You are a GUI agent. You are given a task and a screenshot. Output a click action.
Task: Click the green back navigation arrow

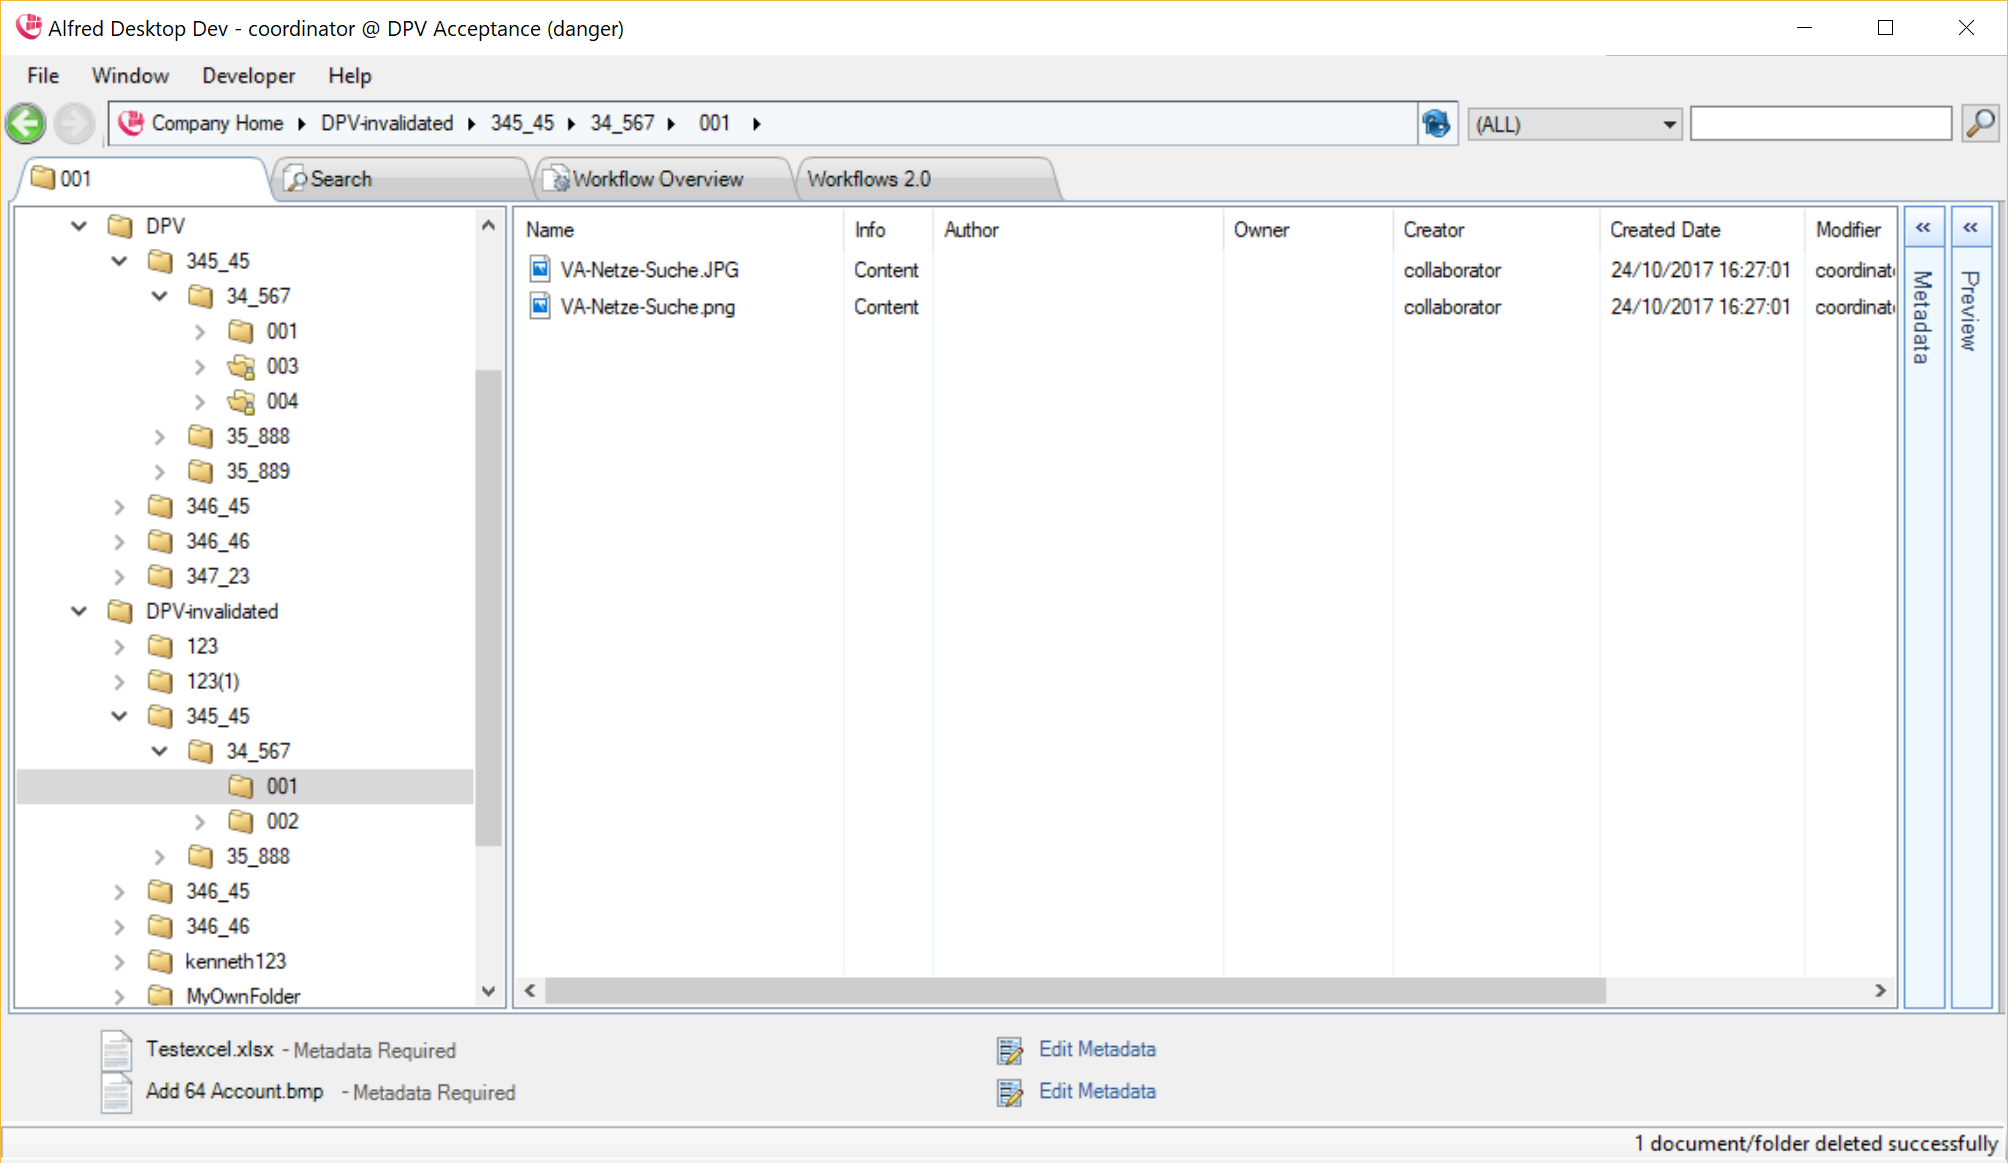[x=26, y=124]
